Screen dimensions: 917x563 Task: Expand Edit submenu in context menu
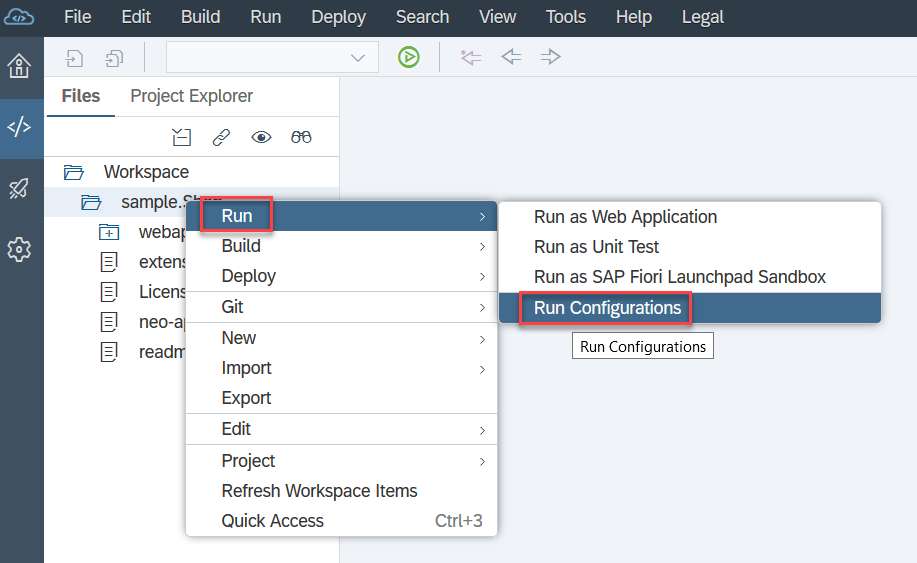pyautogui.click(x=341, y=429)
